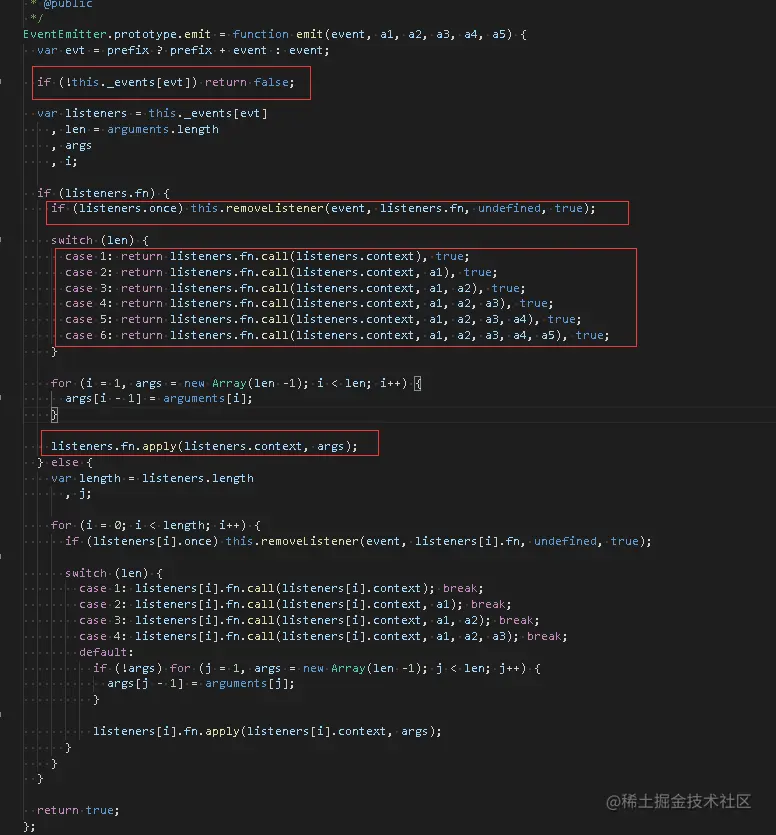
Task: Click 'case 1: return listeners.fn.call(listeners.context), true;'
Action: point(267,256)
